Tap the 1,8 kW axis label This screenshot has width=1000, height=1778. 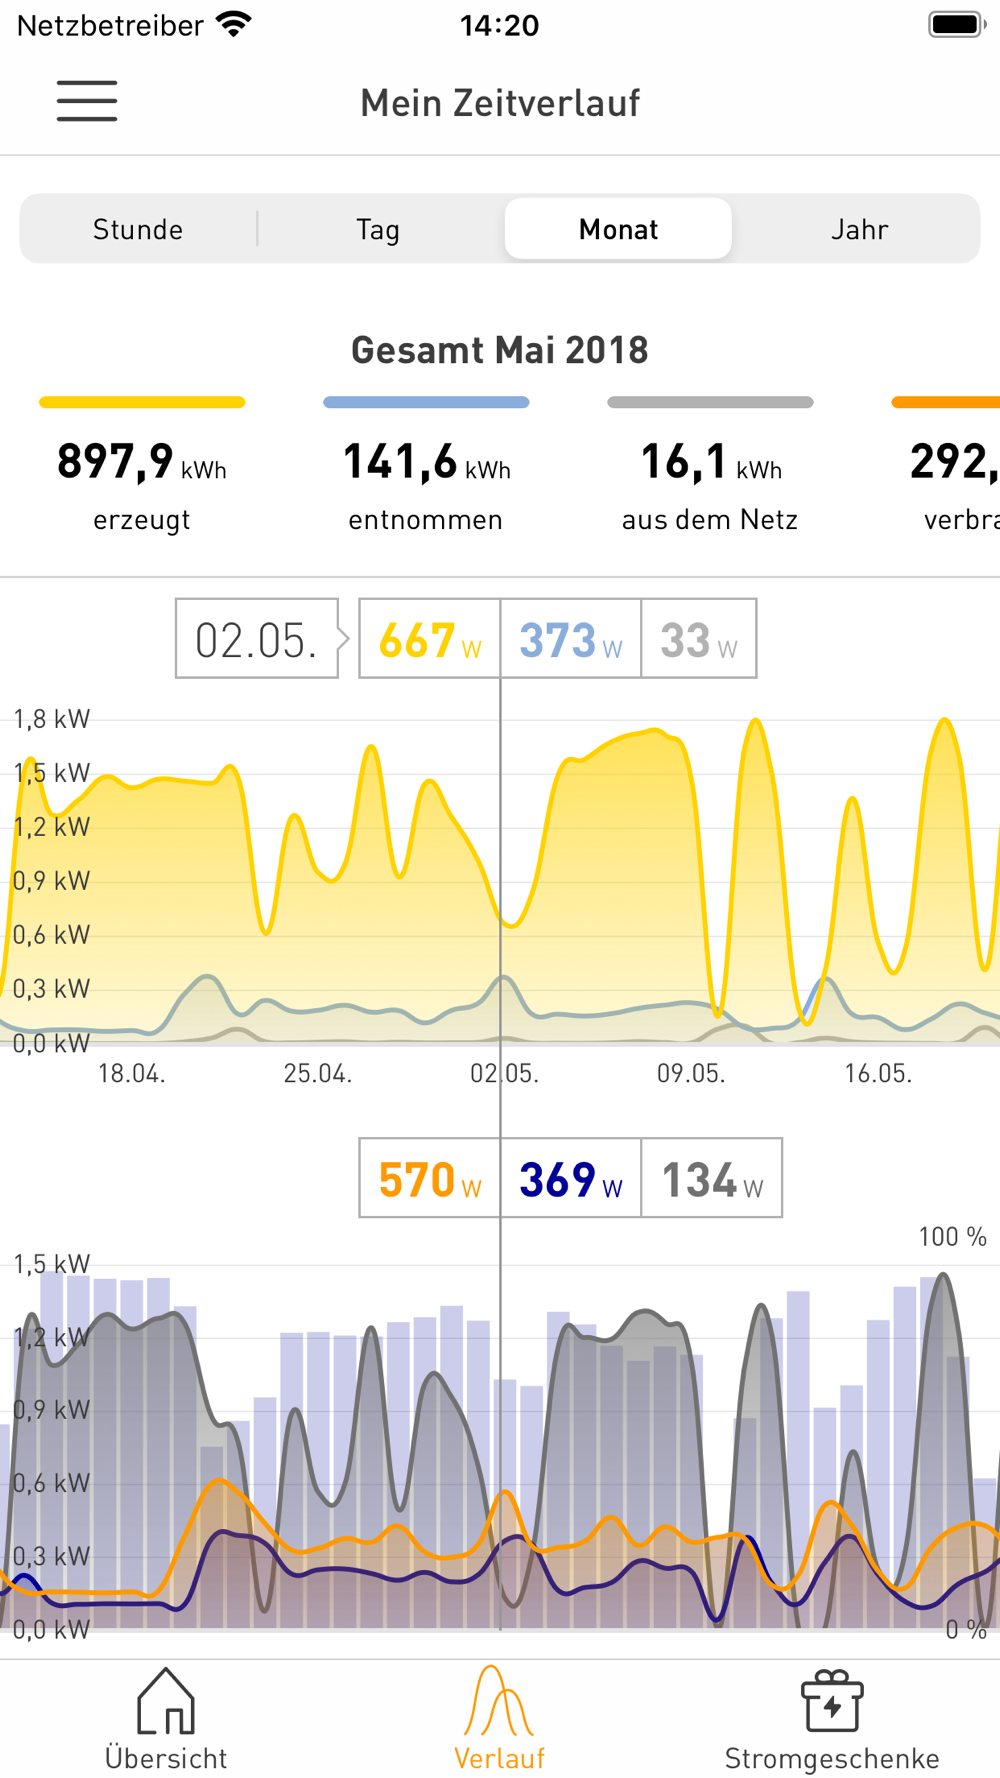(51, 719)
